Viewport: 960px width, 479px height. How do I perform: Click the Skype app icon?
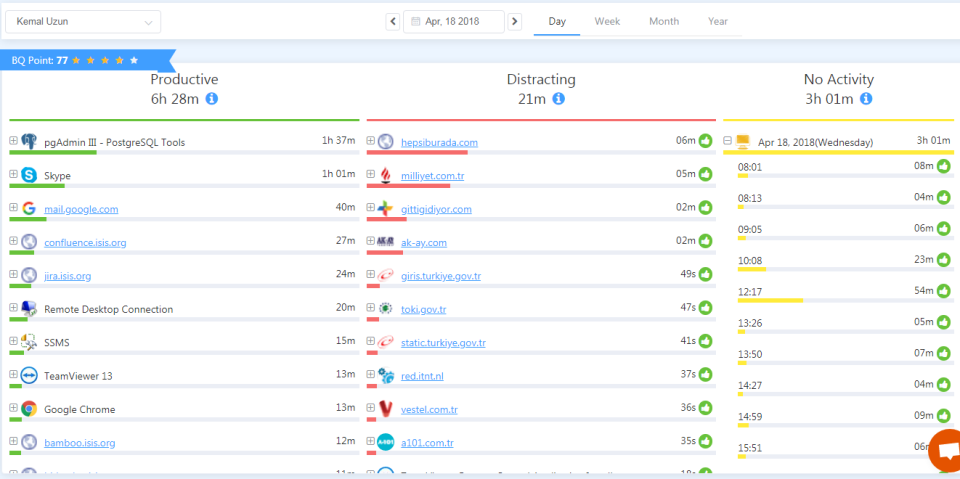tap(29, 175)
